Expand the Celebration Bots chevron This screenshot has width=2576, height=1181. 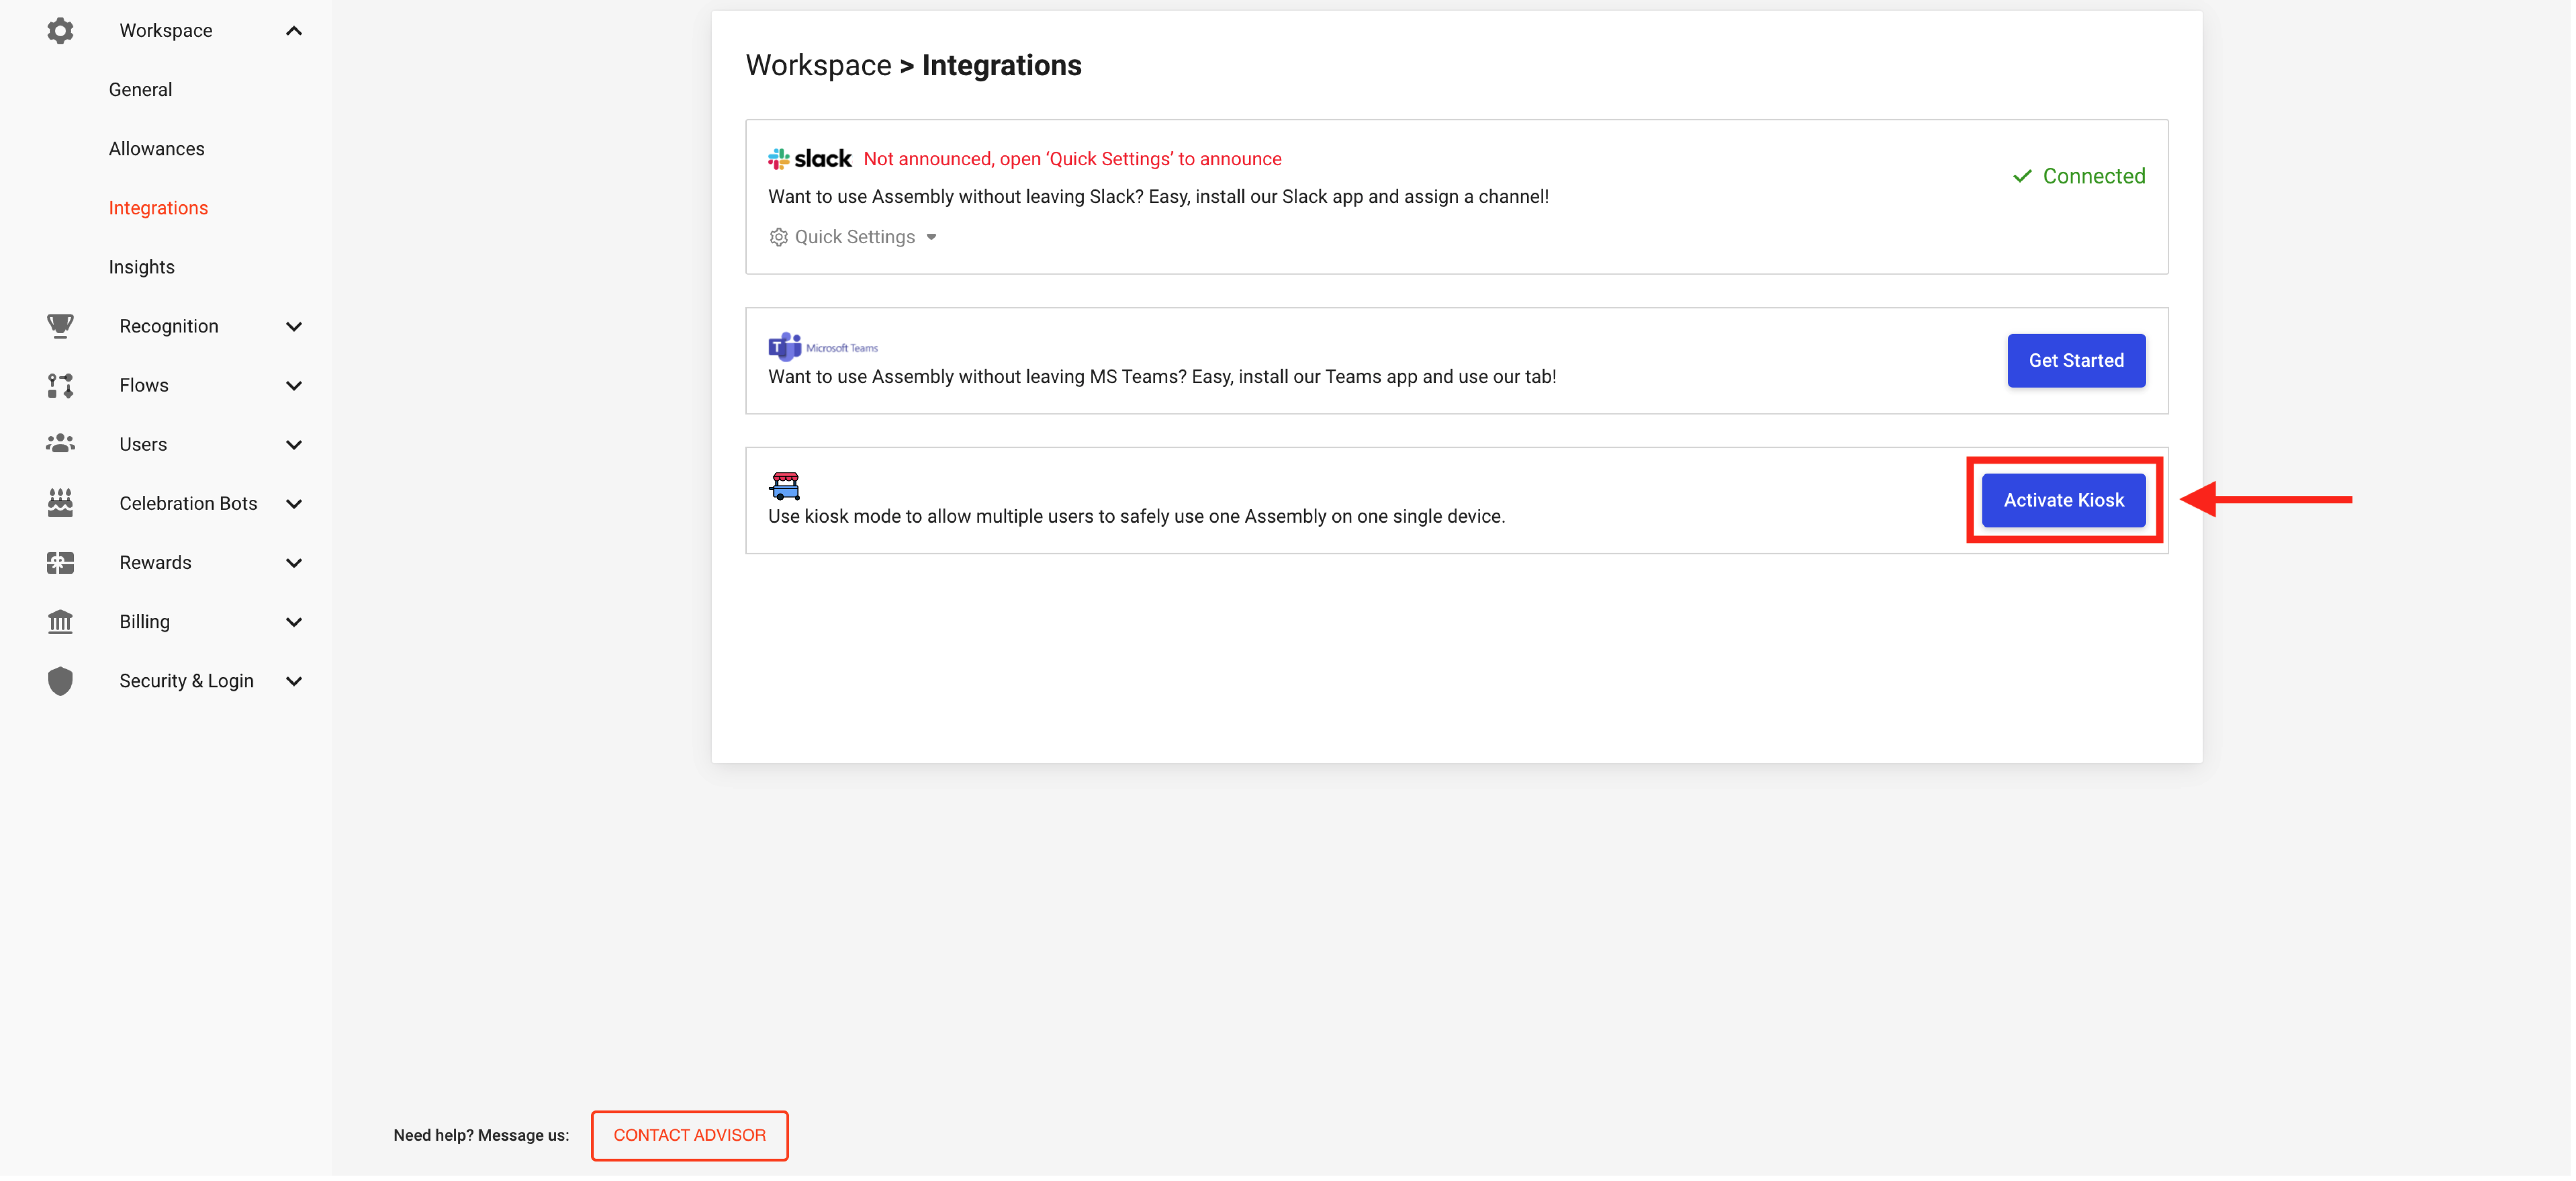(294, 504)
